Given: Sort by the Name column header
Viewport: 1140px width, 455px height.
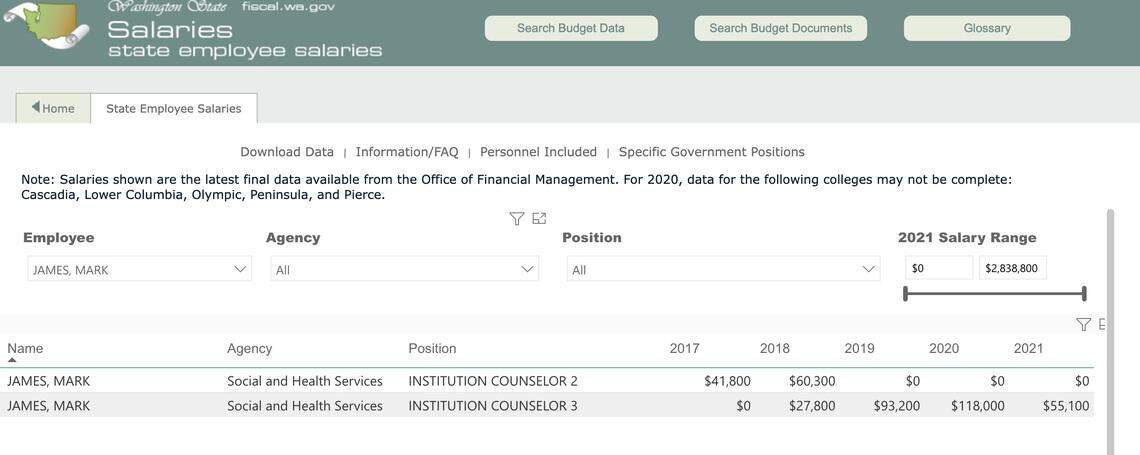Looking at the screenshot, I should pos(25,348).
